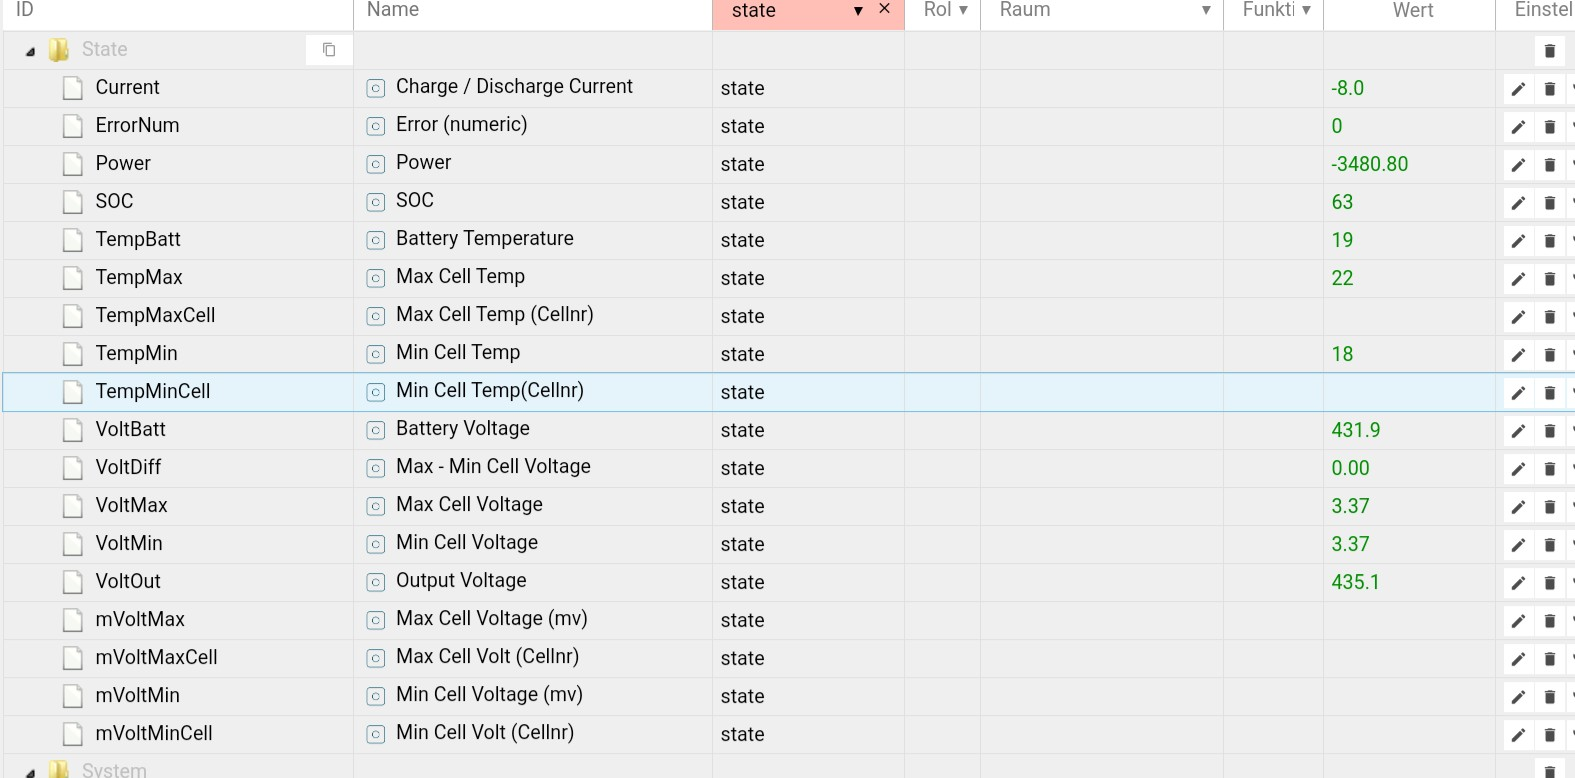This screenshot has width=1575, height=778.
Task: Click the trash icon in the mVoltMin row
Action: coord(1550,697)
